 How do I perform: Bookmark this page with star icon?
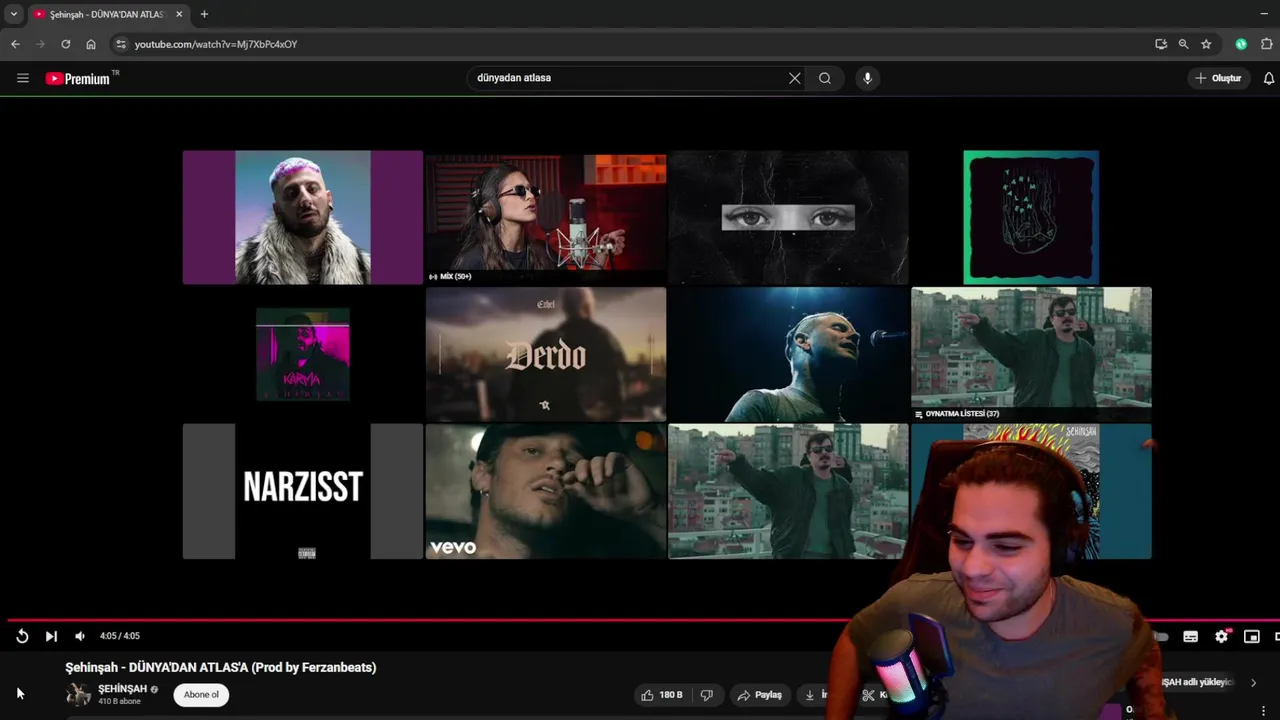(1206, 44)
